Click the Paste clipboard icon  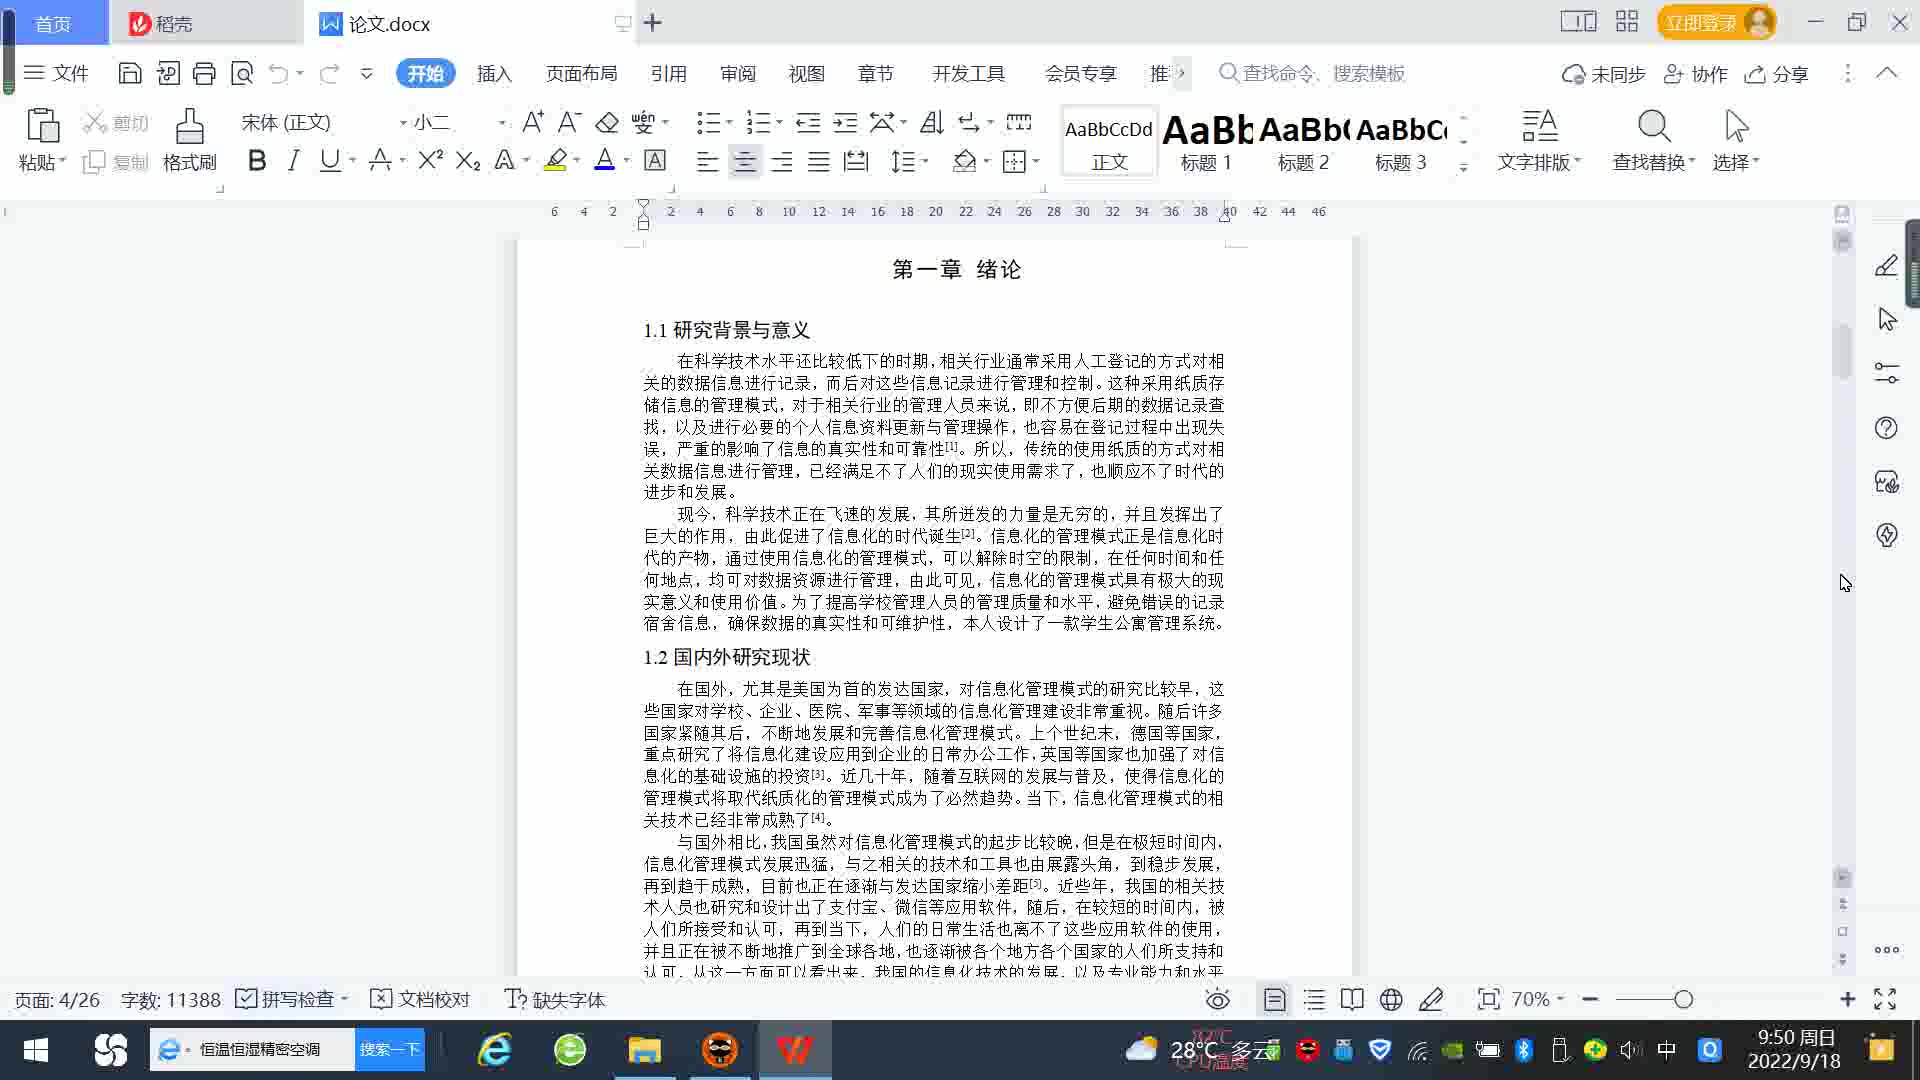pos(42,126)
